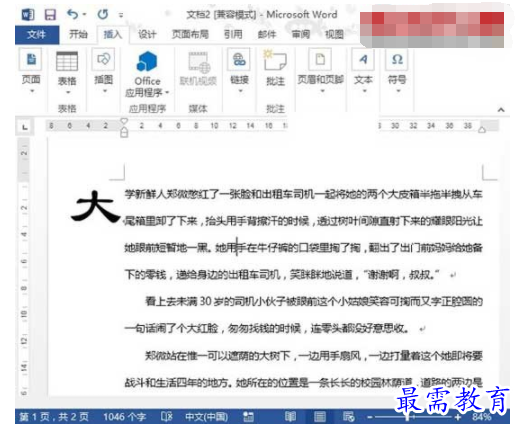Click the 页眉和页脚 (Header & Footer) icon

tap(320, 59)
